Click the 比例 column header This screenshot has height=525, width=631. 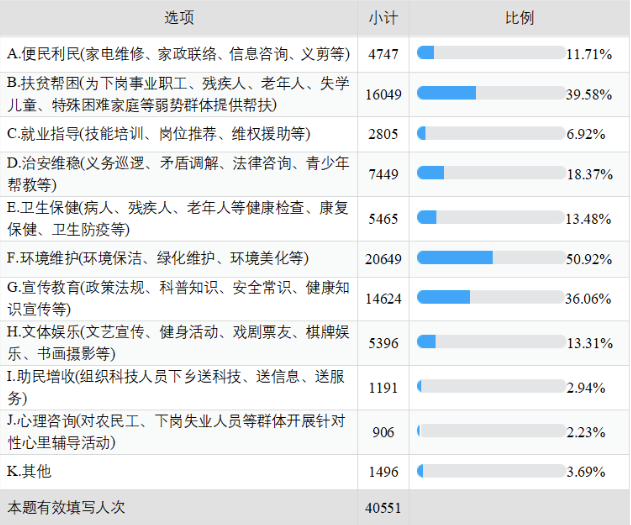tap(519, 18)
